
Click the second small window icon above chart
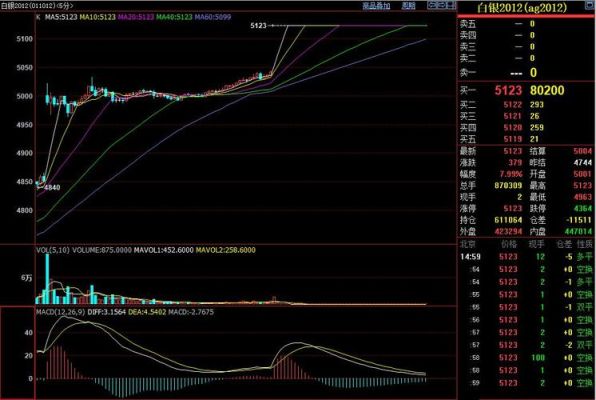click(442, 5)
